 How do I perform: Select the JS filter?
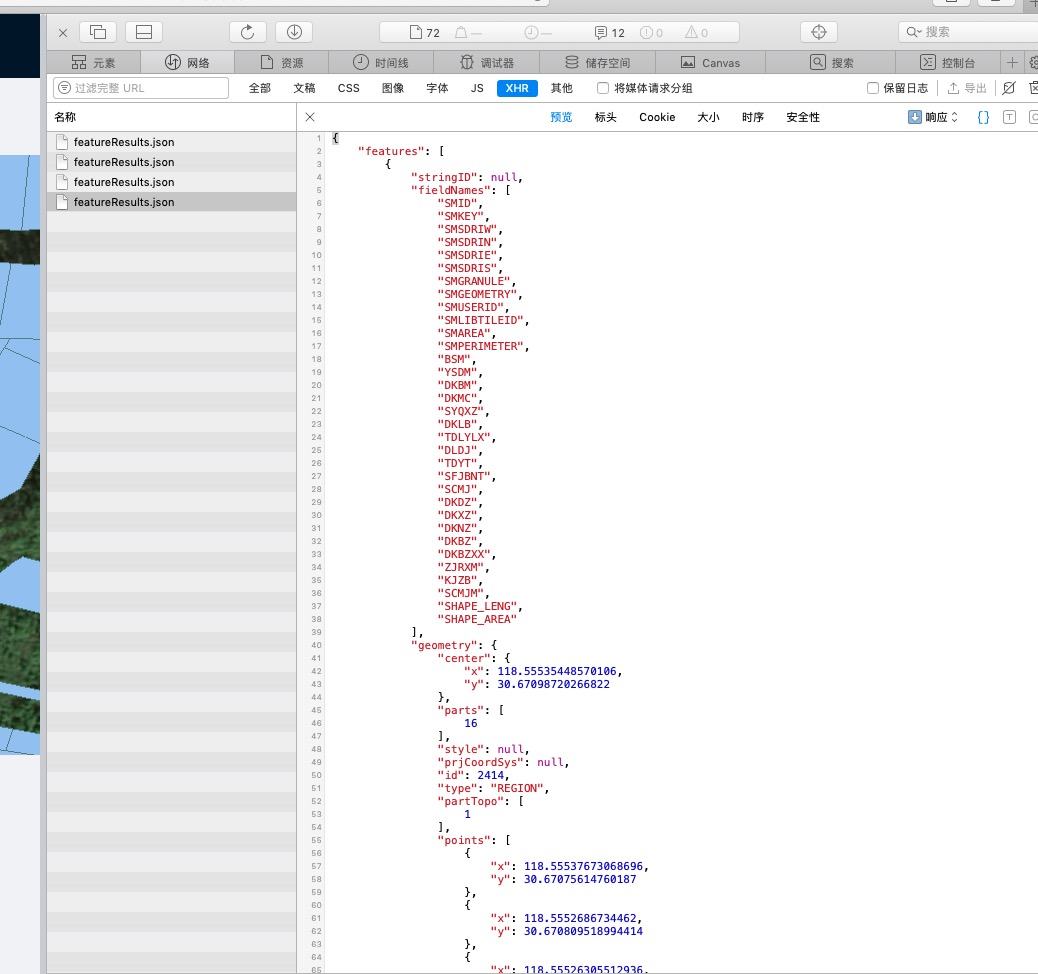[477, 88]
